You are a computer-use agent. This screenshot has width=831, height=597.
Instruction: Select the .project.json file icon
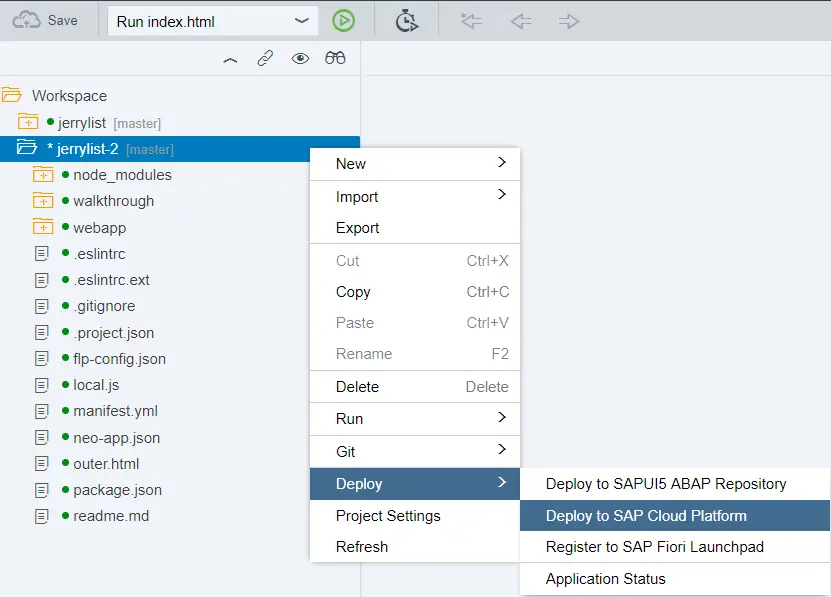(x=41, y=332)
